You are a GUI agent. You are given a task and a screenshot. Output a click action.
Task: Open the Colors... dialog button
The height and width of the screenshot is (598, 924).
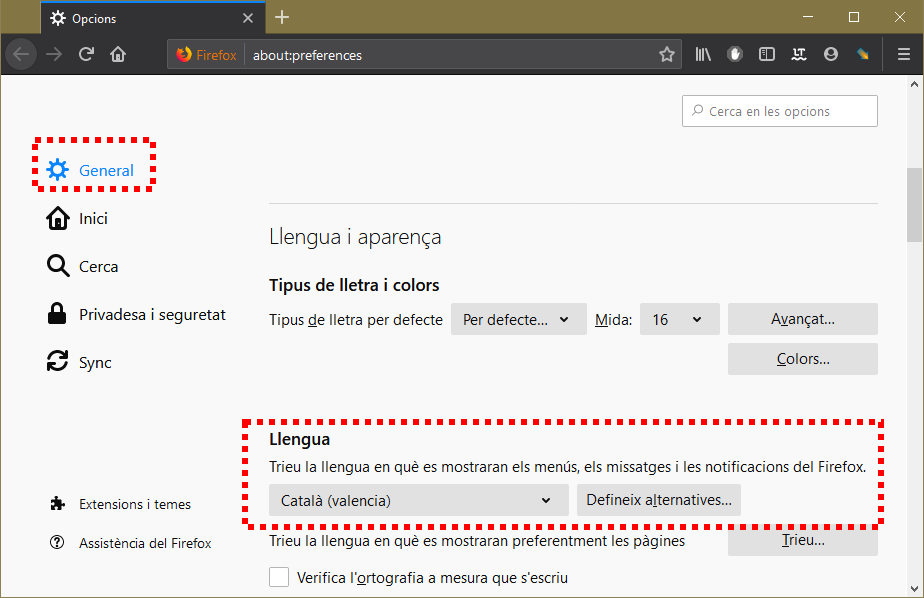(803, 359)
